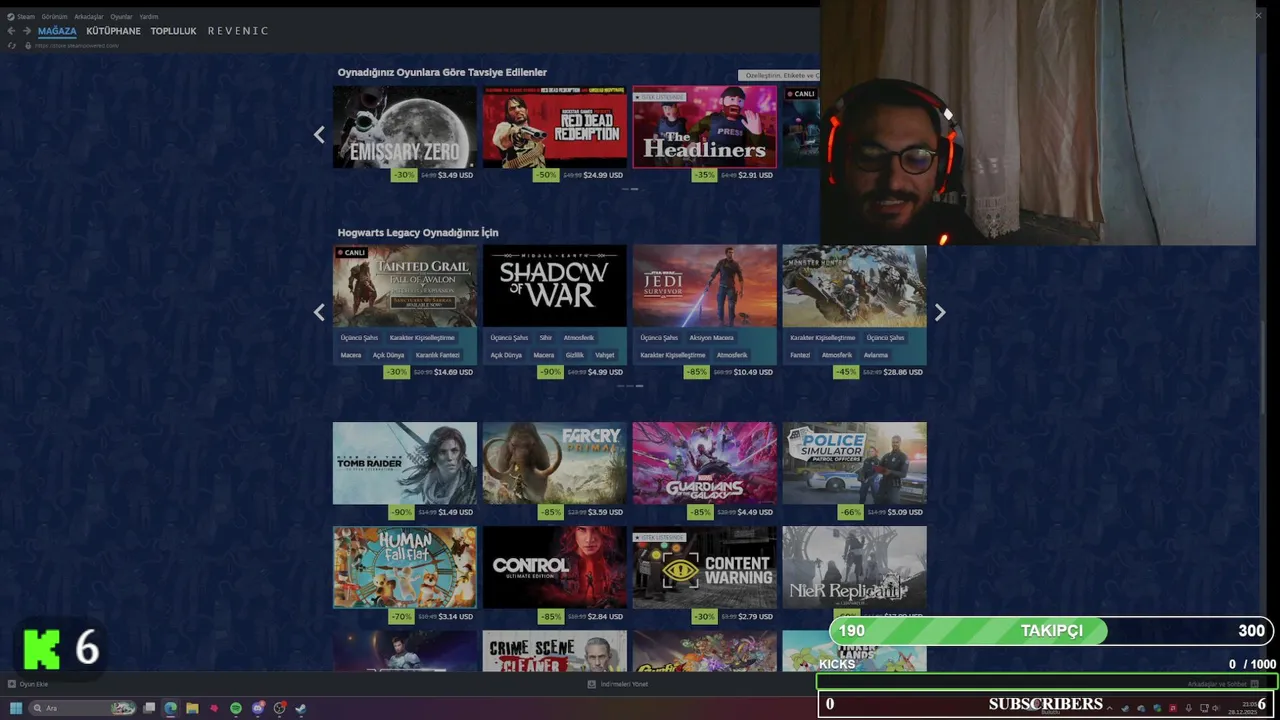Click the 'Aksiyon Macera' tag under Jedi Survivor
1280x720 pixels.
[711, 338]
